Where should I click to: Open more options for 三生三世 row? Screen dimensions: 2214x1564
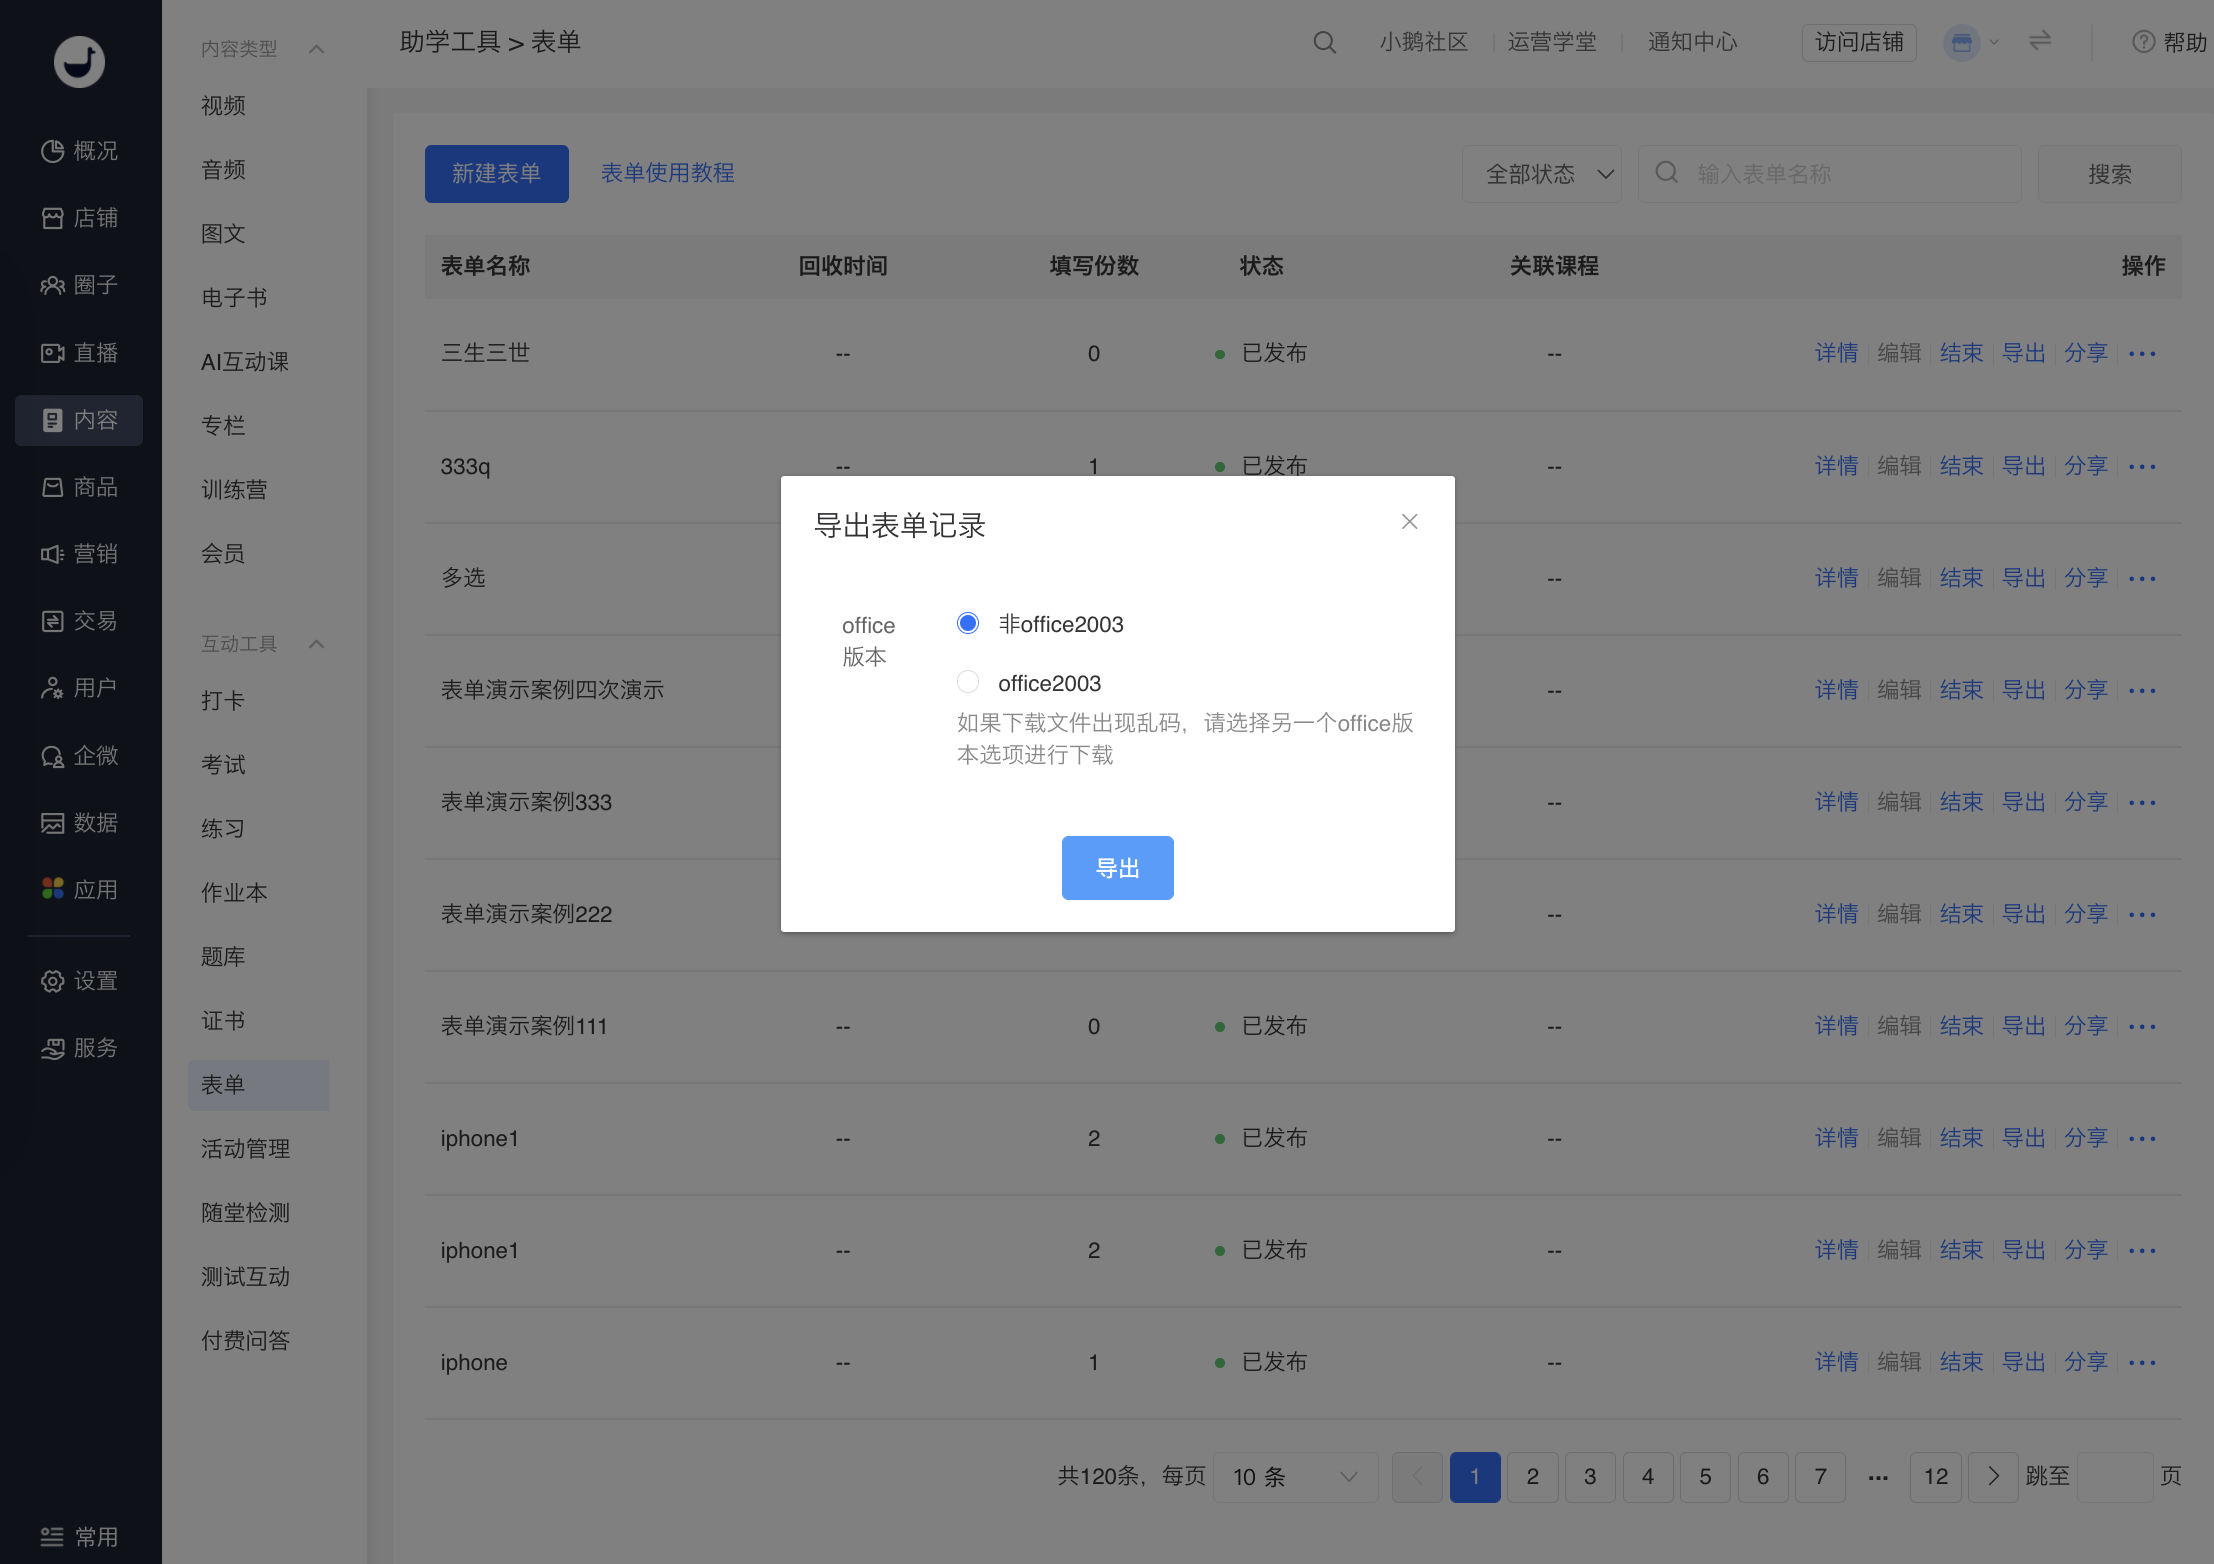pos(2142,354)
